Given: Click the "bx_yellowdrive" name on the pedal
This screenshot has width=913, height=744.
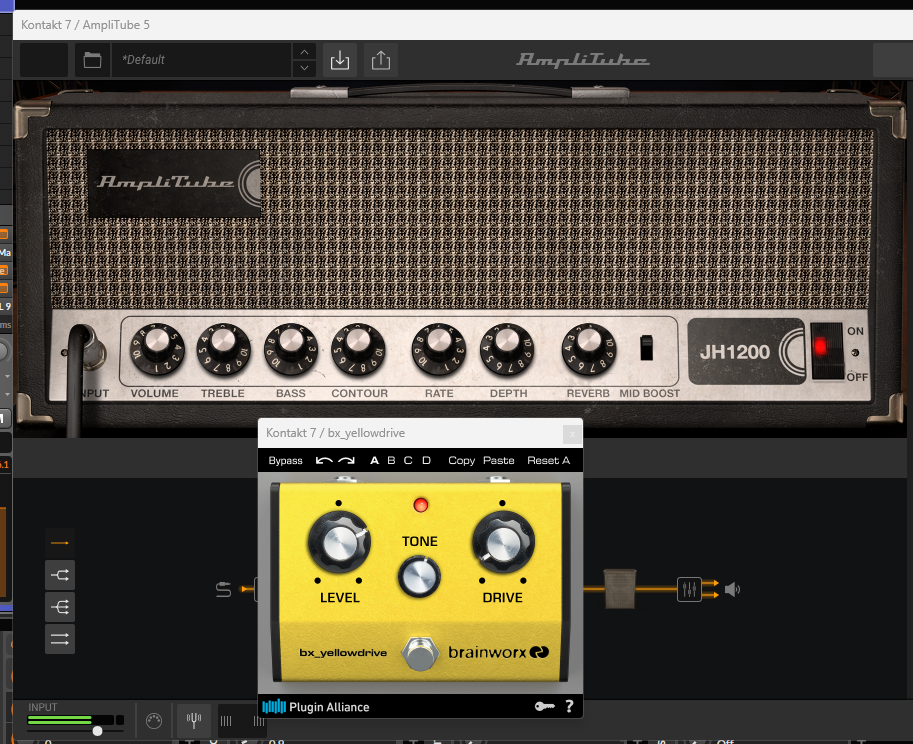Looking at the screenshot, I should (x=343, y=653).
